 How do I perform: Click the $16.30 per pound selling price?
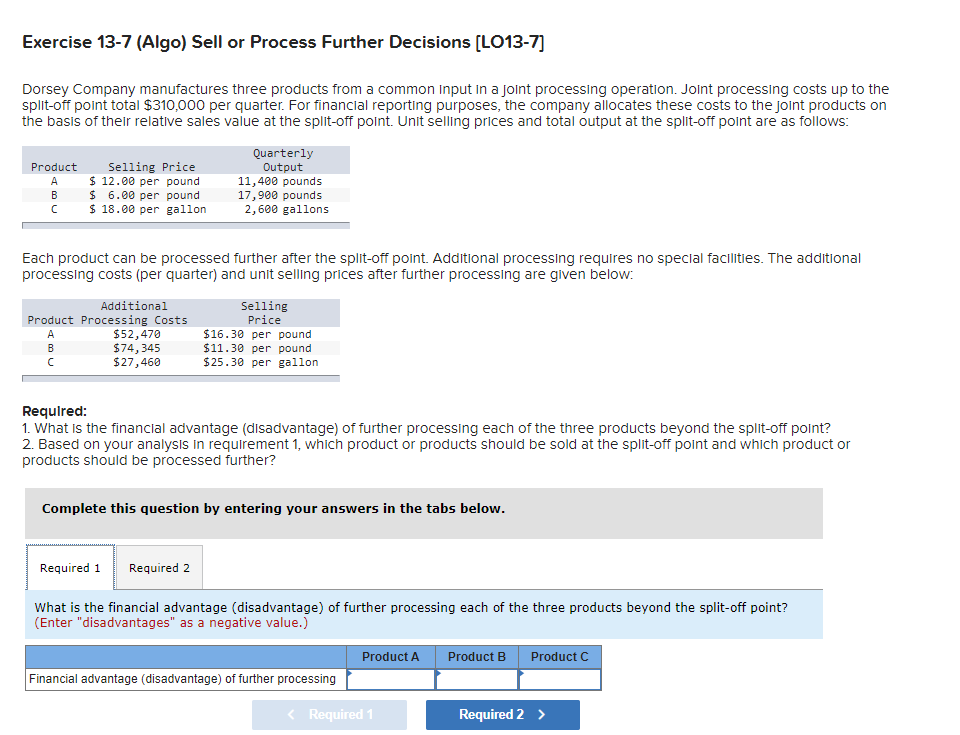click(257, 334)
